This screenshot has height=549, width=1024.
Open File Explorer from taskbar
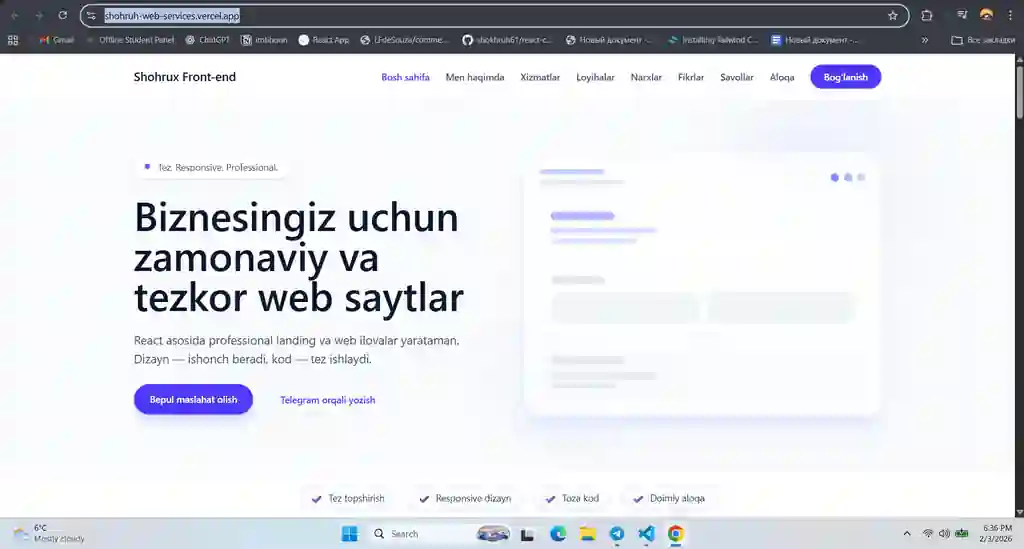click(587, 534)
